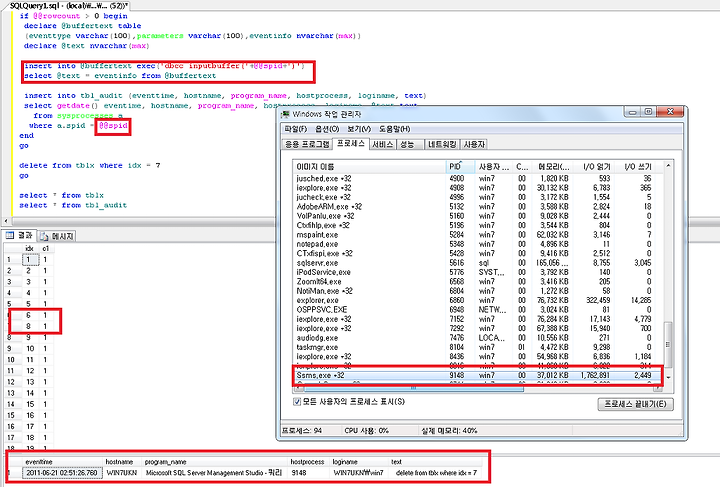Select the iPodService.exe process row

[478, 272]
